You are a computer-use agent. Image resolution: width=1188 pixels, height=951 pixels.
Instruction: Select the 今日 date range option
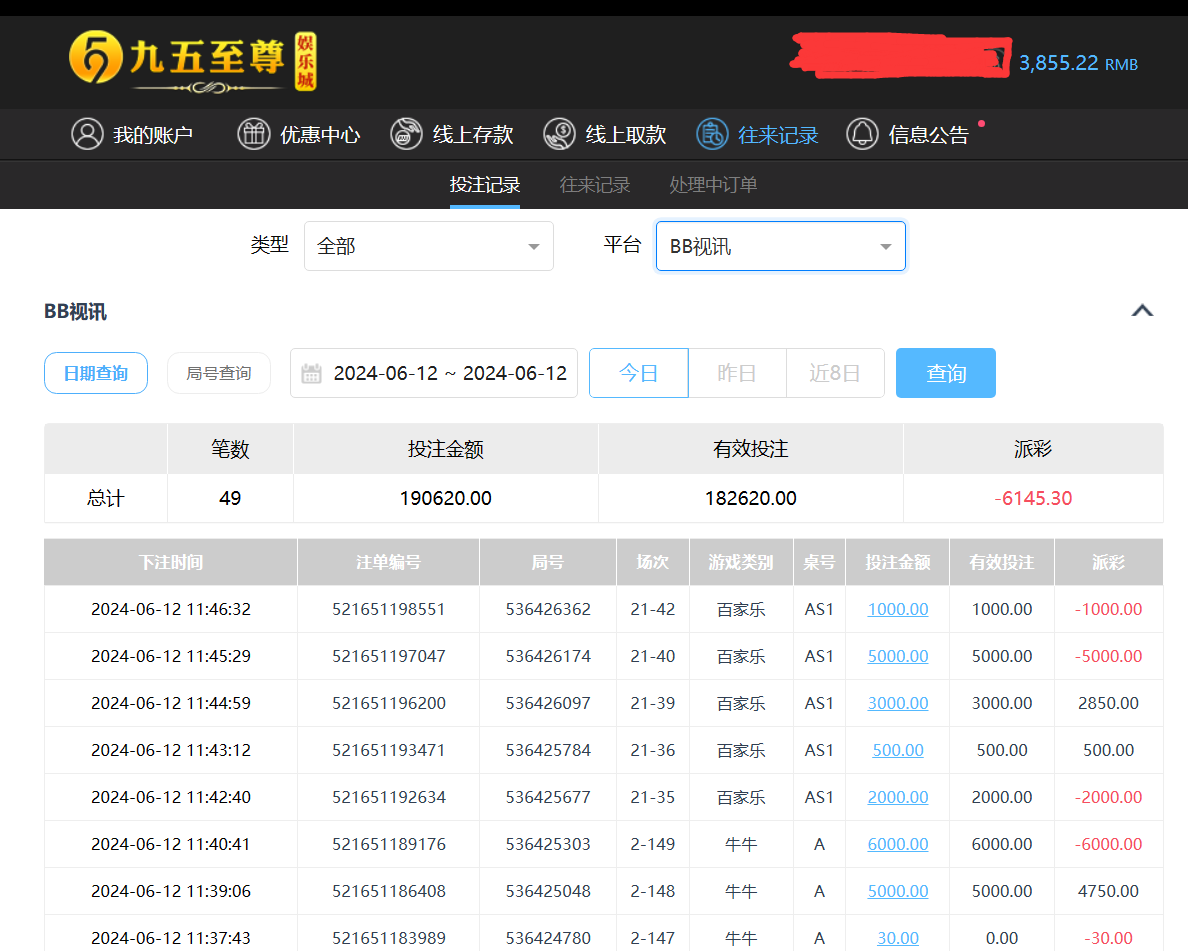[x=638, y=373]
